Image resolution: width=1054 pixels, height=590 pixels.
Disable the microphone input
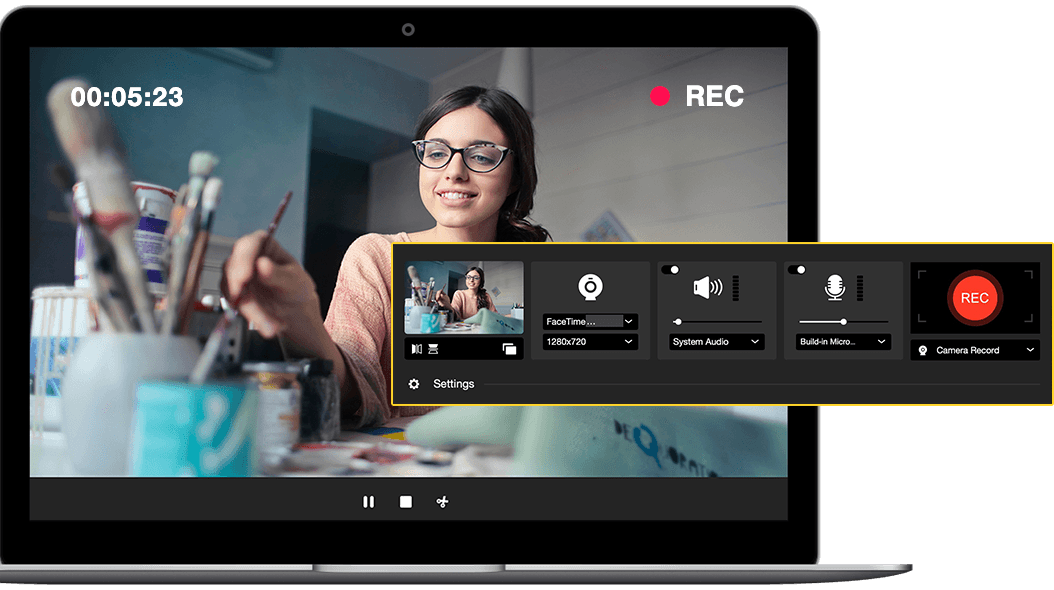pos(795,267)
